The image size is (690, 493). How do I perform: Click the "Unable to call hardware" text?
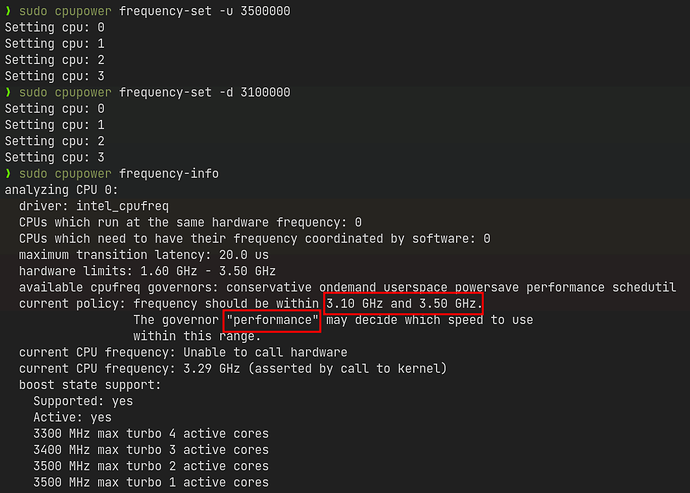point(265,352)
